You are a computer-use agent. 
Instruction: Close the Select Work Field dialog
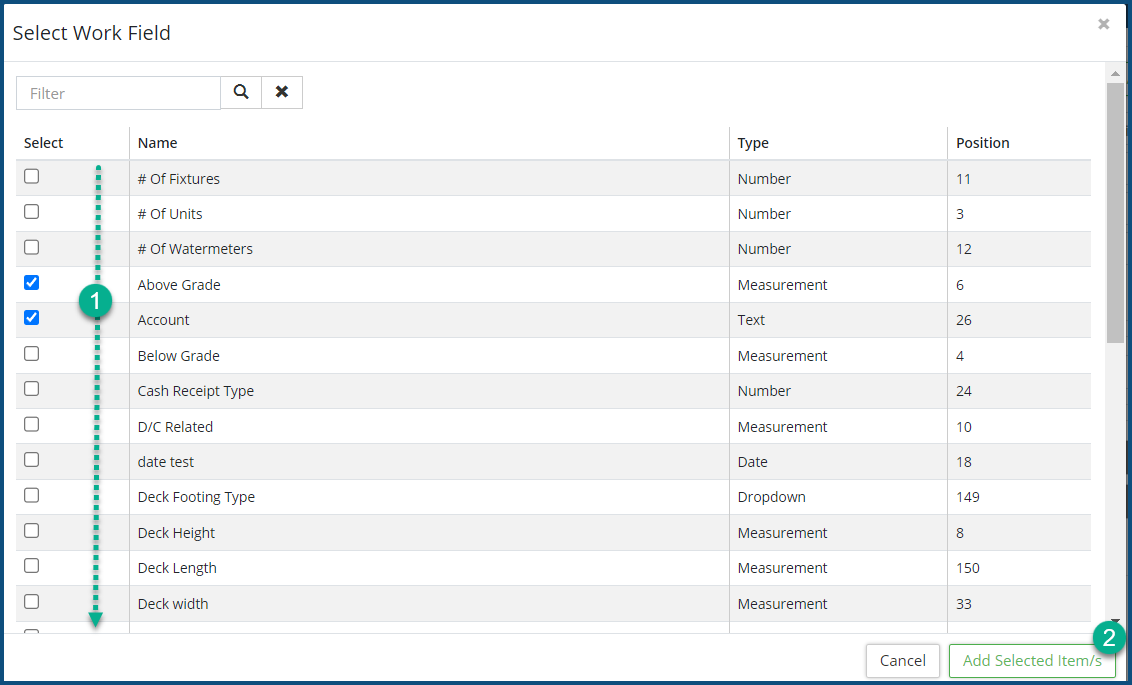pyautogui.click(x=1103, y=24)
